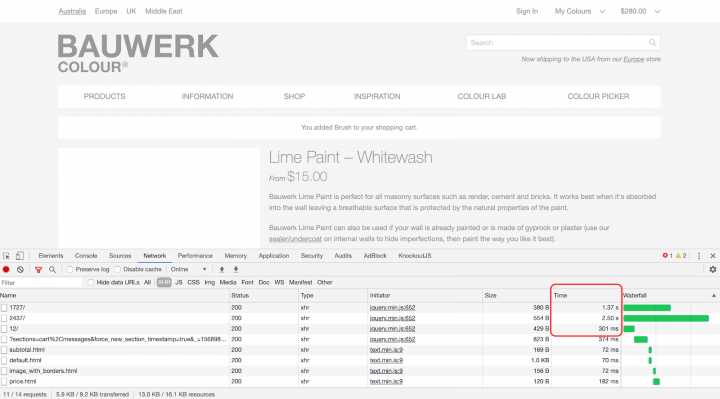Open the Sources tab

[120, 256]
